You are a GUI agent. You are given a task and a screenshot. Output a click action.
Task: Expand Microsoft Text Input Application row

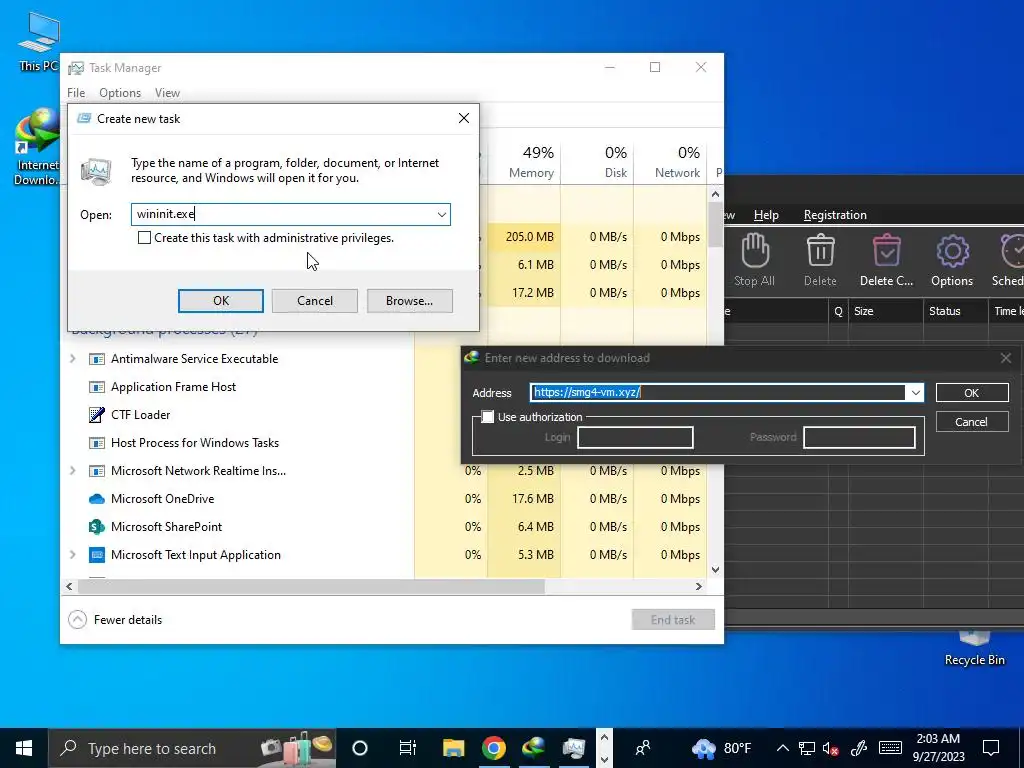point(72,555)
